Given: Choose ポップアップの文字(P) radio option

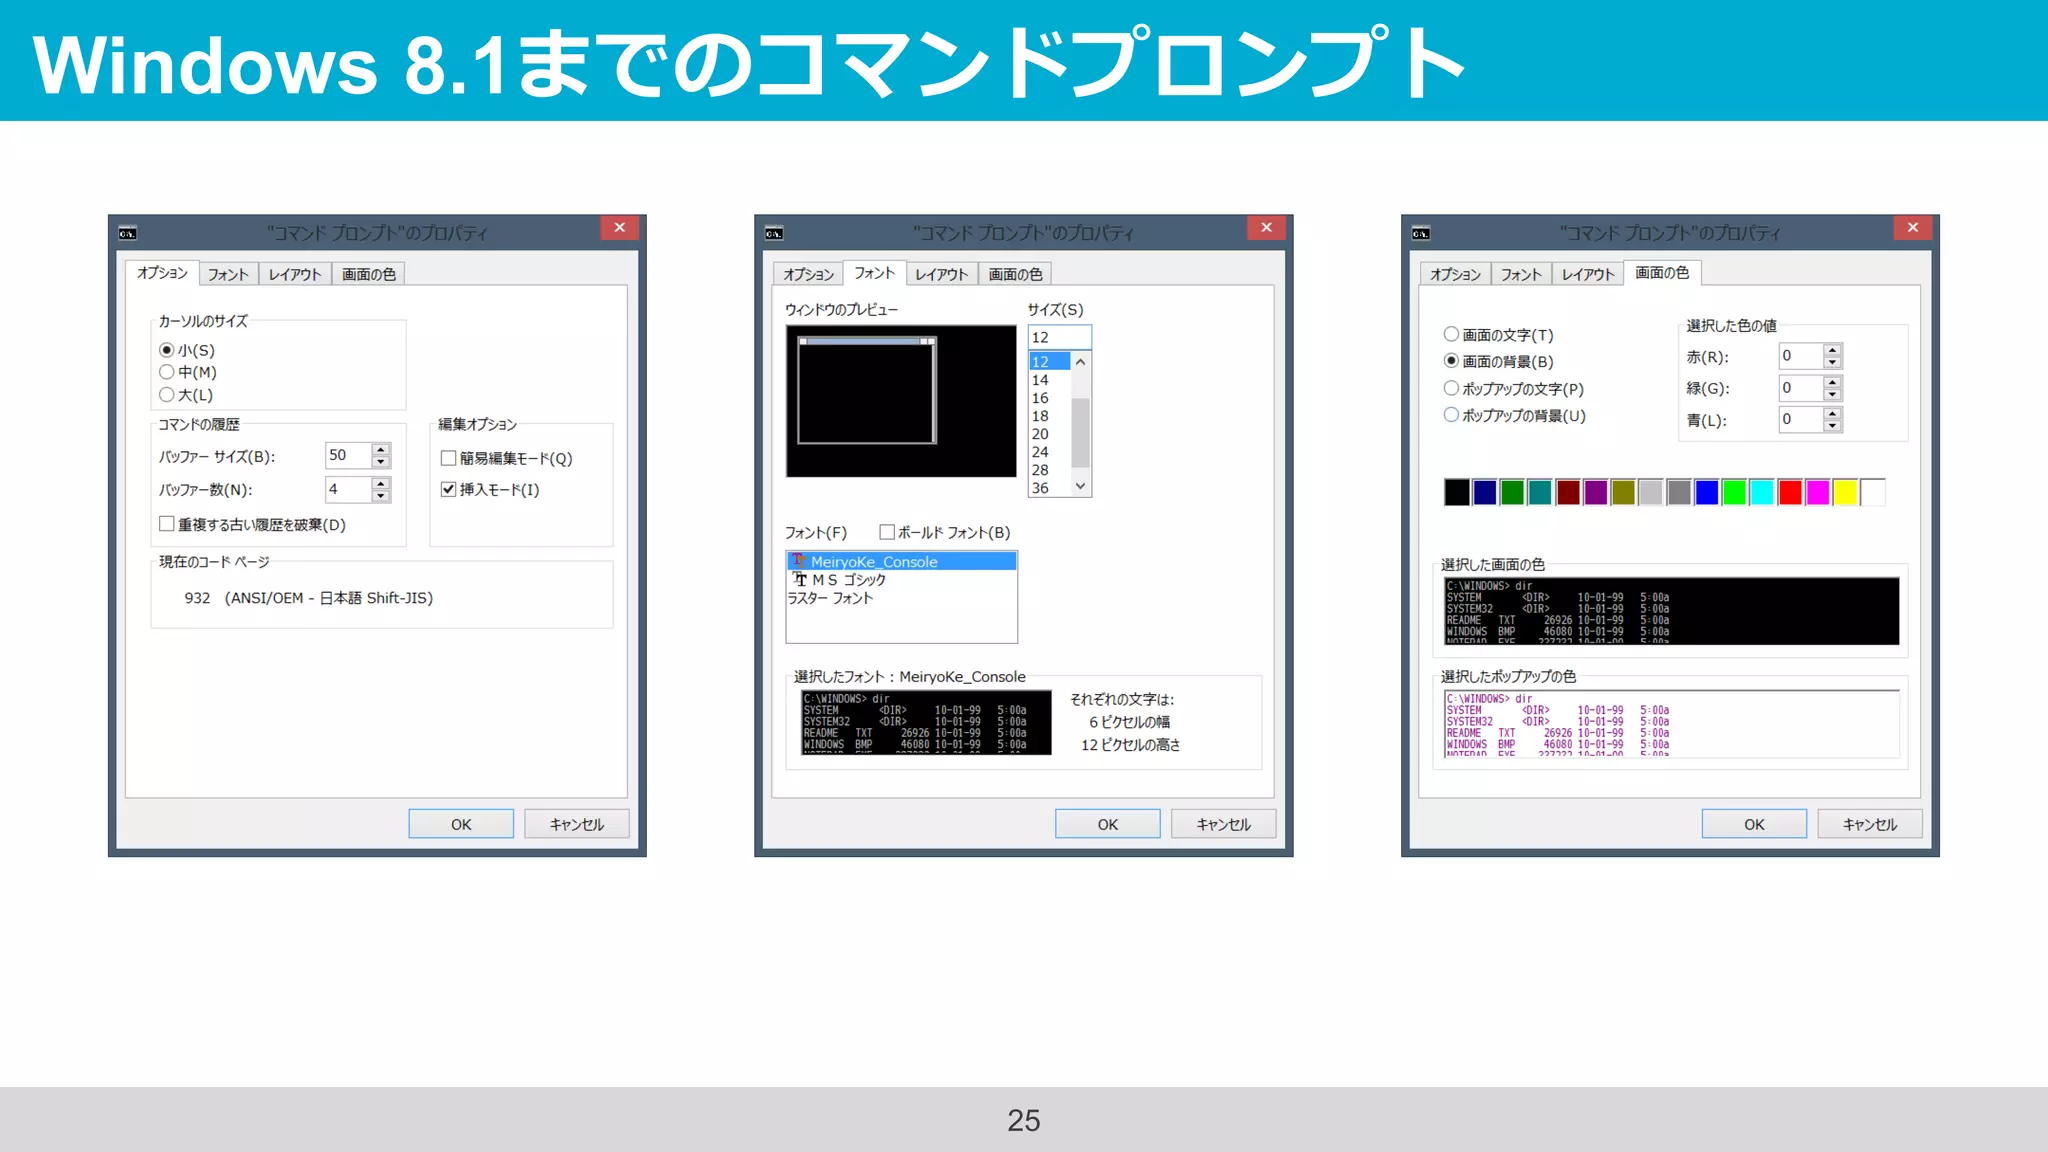Looking at the screenshot, I should [x=1451, y=388].
